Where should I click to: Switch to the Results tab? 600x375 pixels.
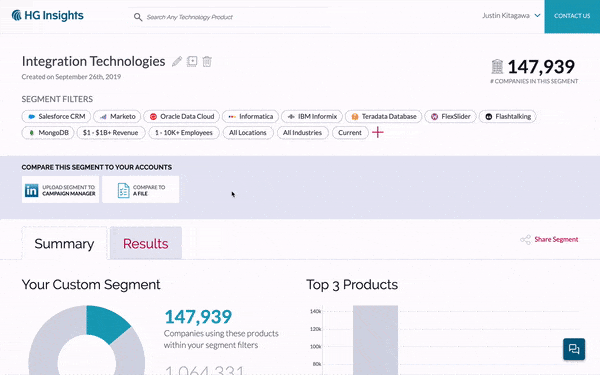145,243
